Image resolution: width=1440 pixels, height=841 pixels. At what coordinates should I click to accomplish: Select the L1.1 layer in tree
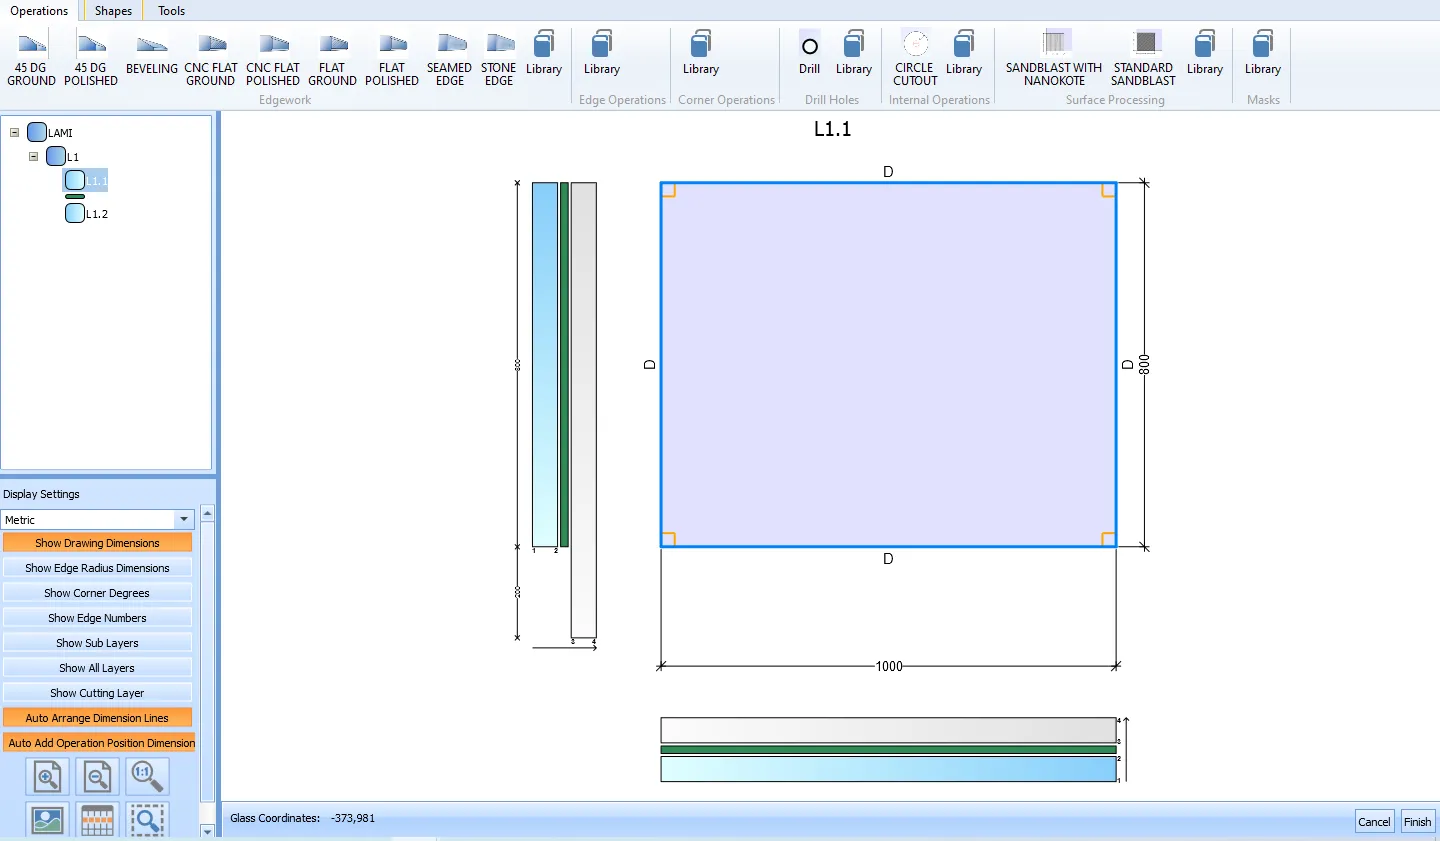point(86,180)
